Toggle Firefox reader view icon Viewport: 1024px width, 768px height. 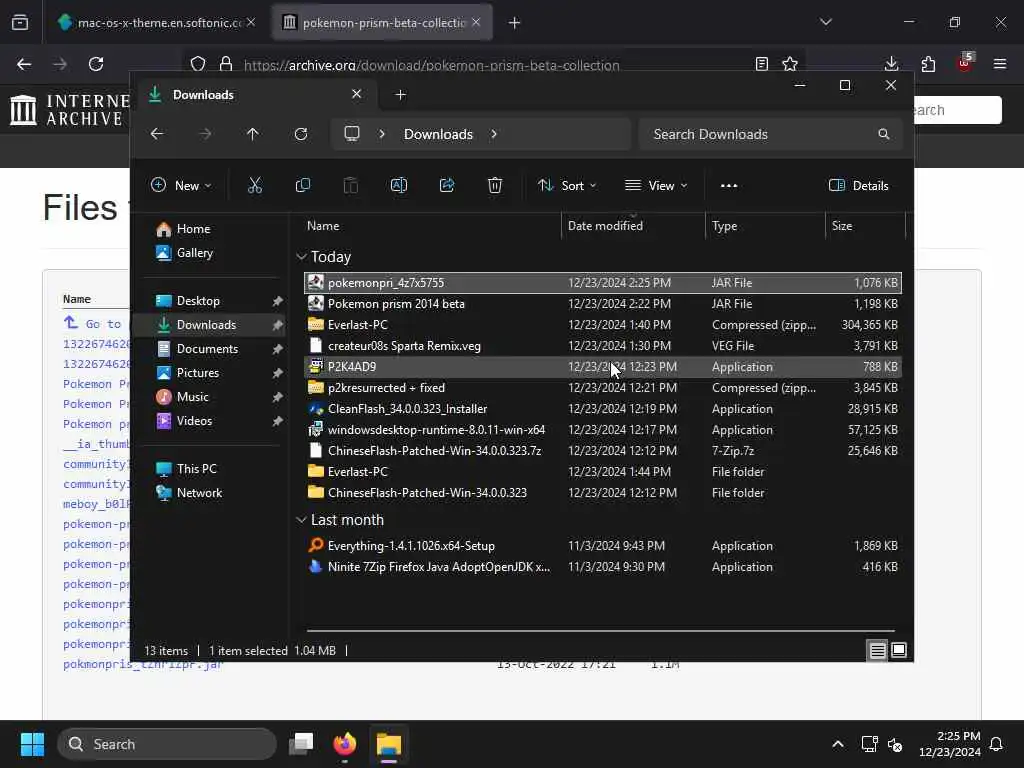click(761, 64)
